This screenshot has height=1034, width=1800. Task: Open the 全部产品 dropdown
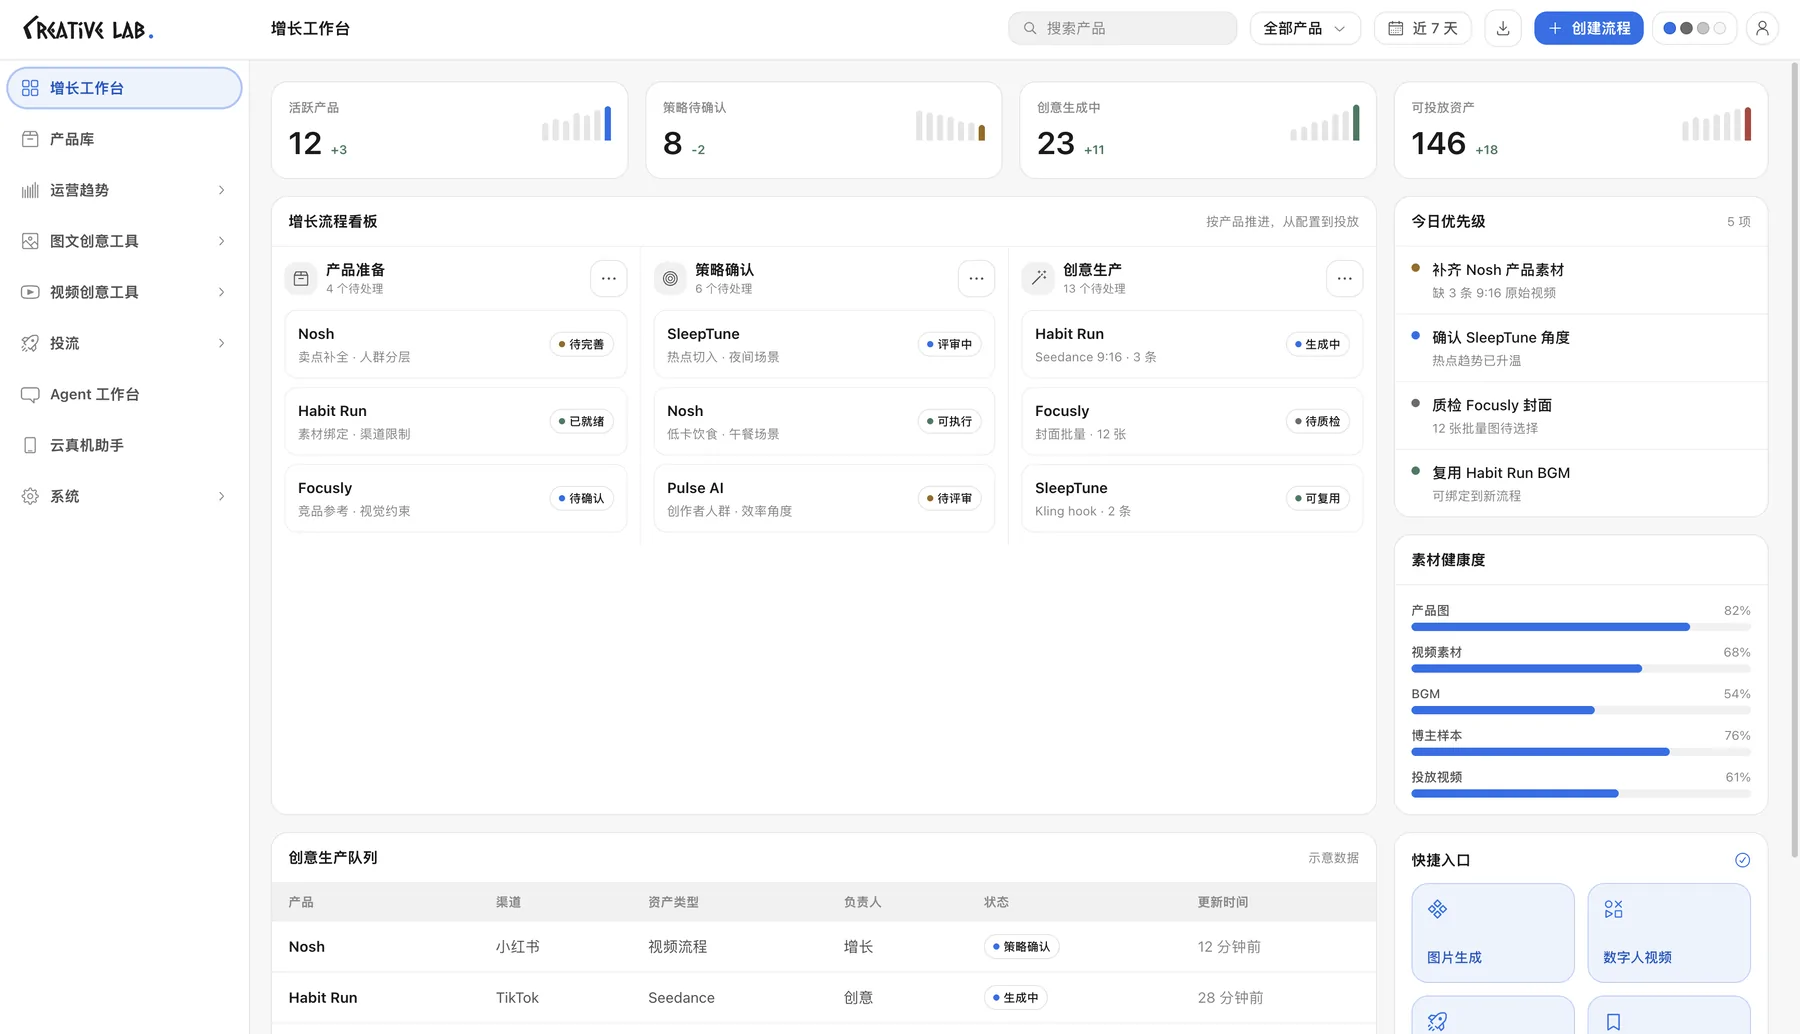pyautogui.click(x=1304, y=28)
